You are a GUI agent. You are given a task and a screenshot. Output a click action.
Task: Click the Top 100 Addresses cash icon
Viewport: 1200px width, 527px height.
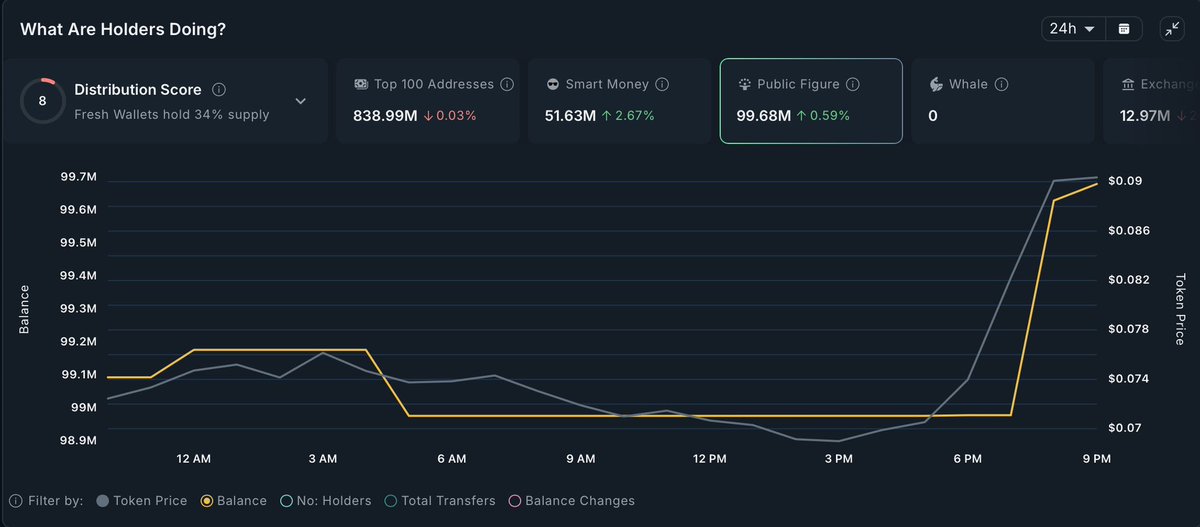[x=361, y=85]
